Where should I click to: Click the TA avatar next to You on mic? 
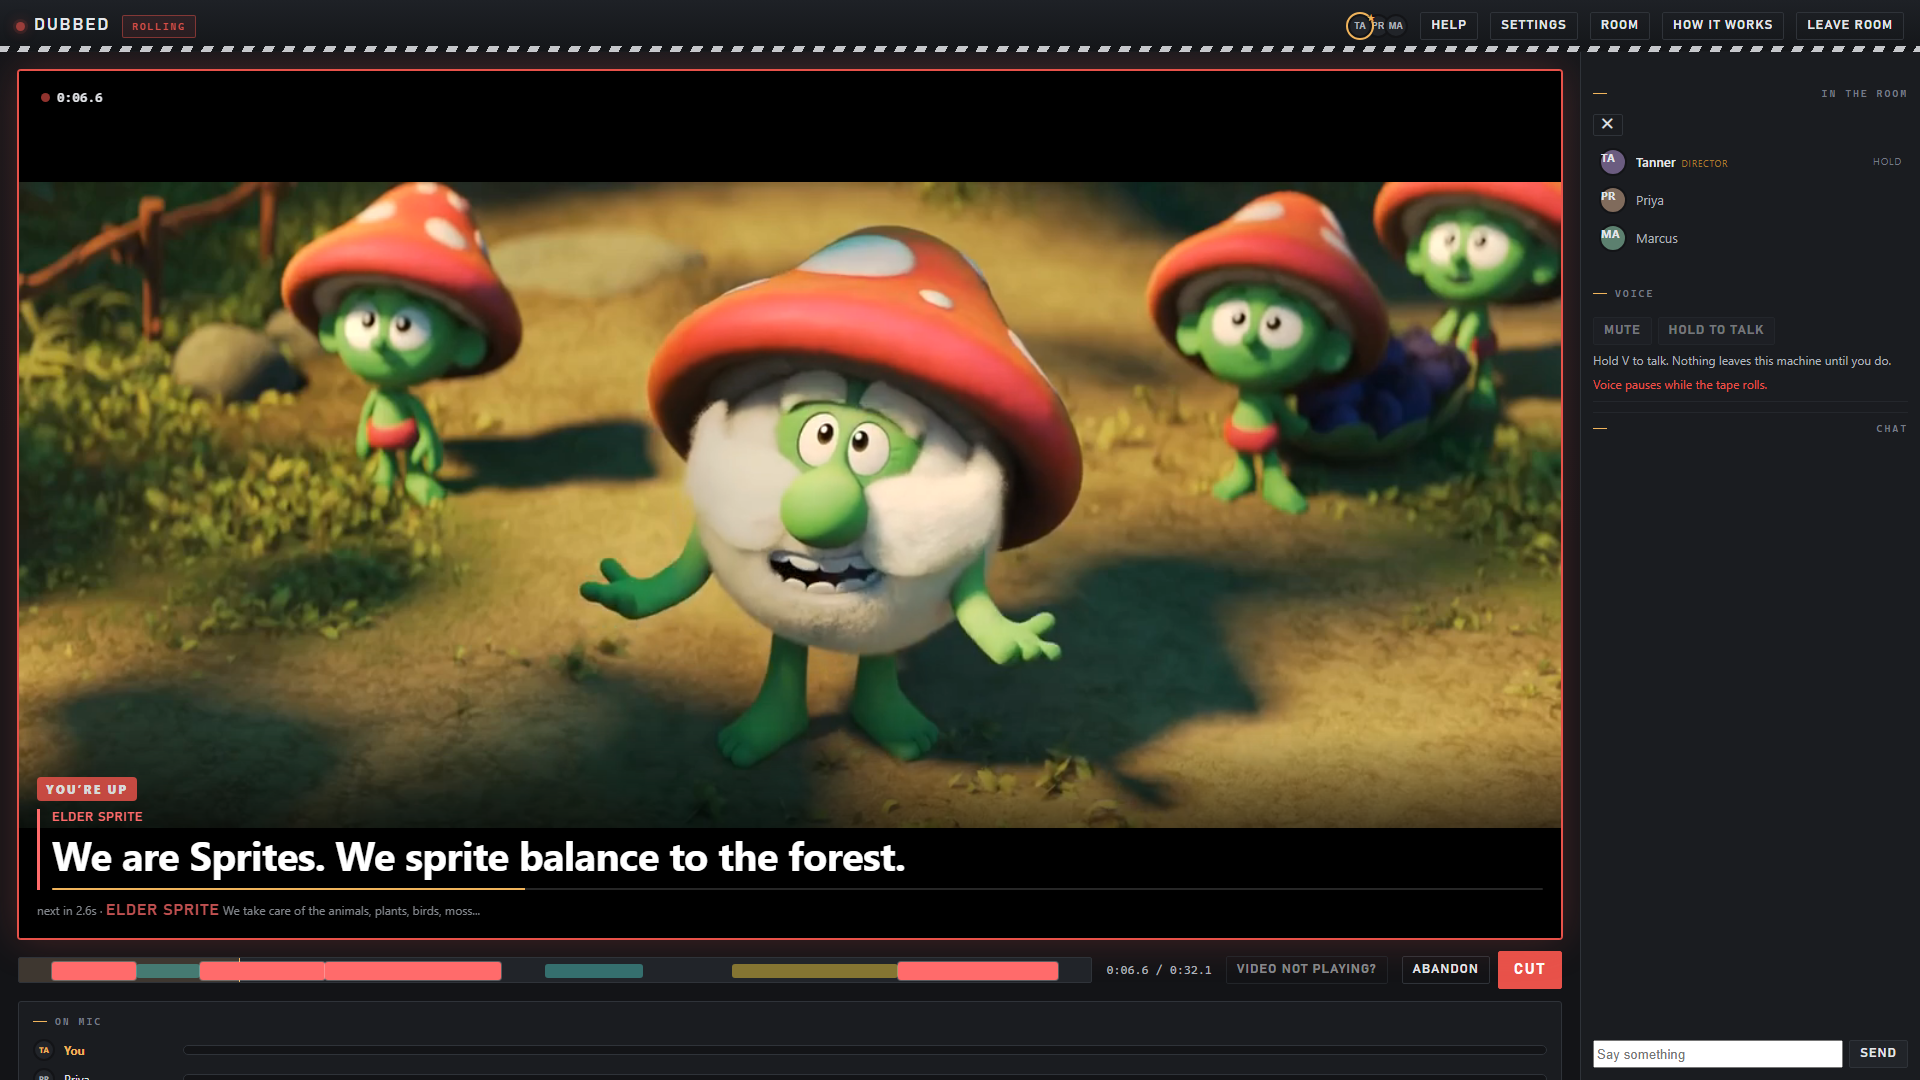pos(44,1050)
